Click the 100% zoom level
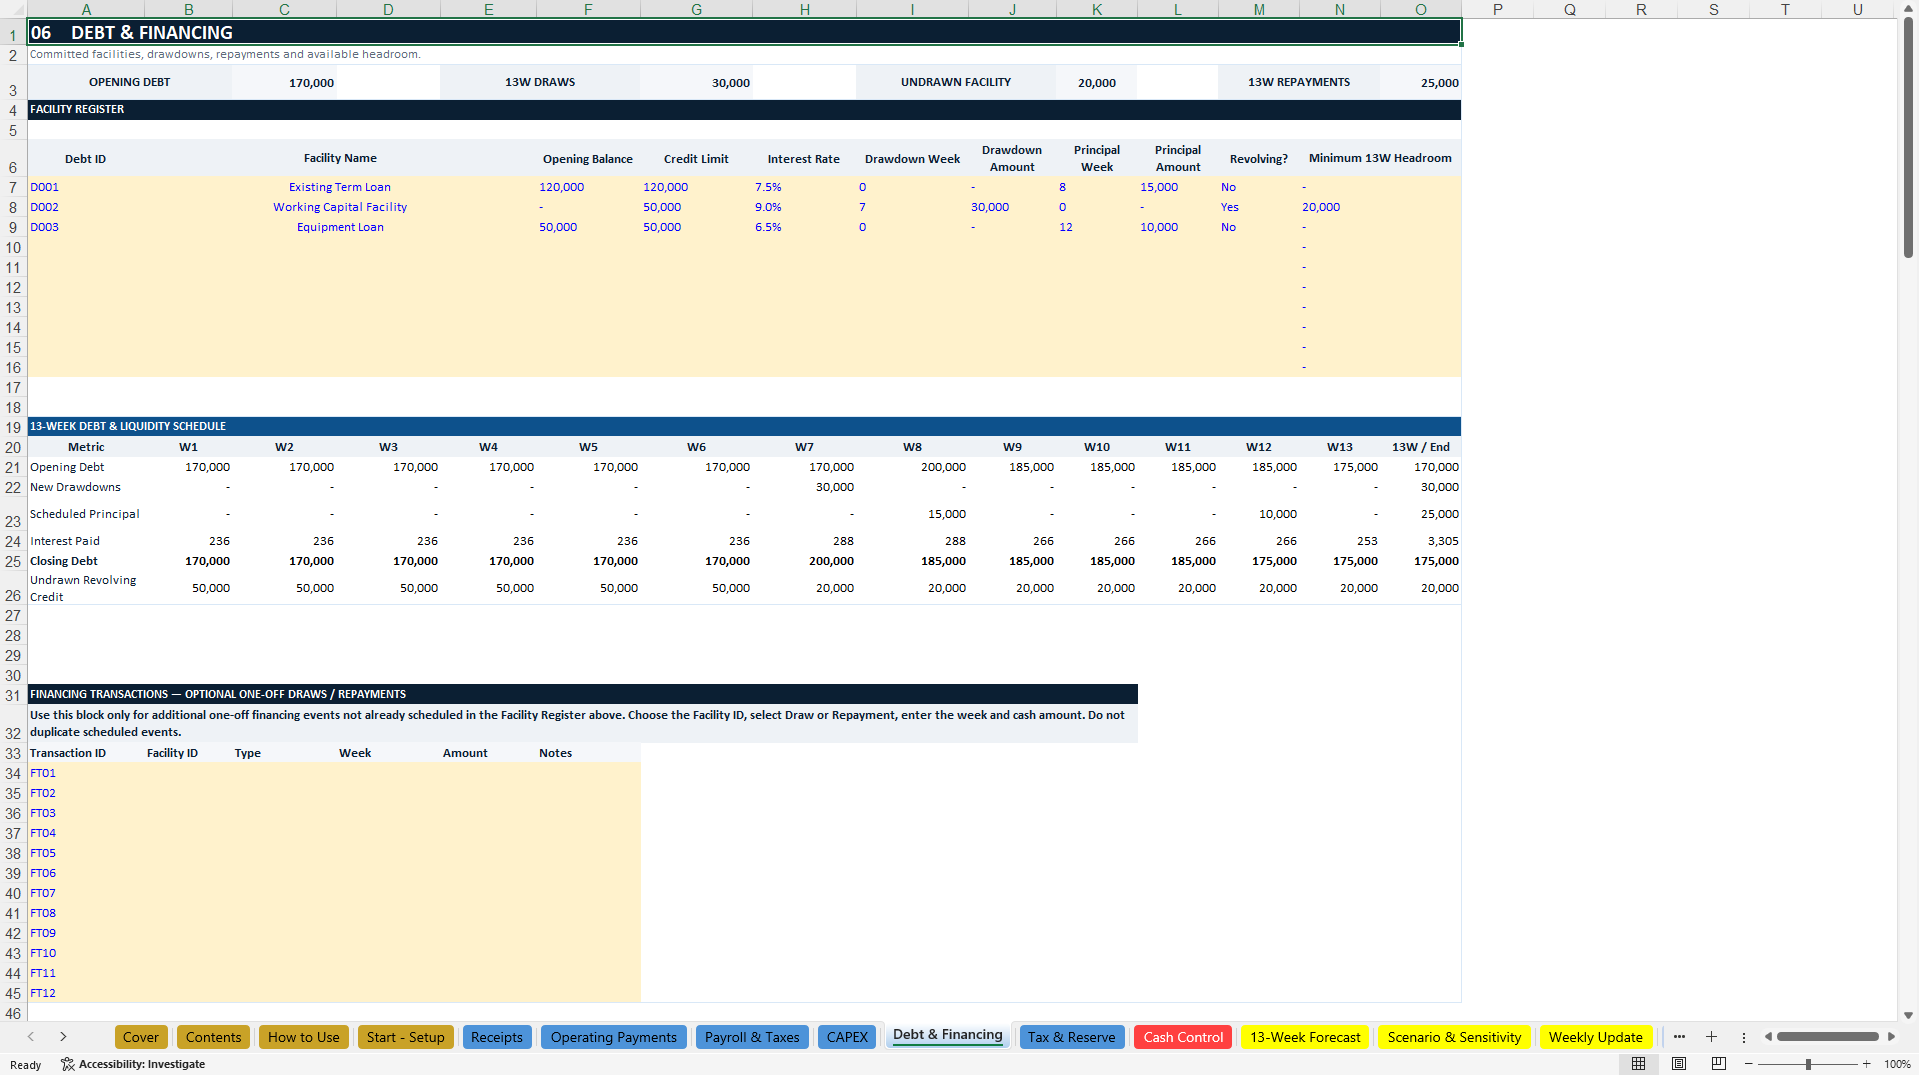The height and width of the screenshot is (1075, 1919). coord(1897,1064)
